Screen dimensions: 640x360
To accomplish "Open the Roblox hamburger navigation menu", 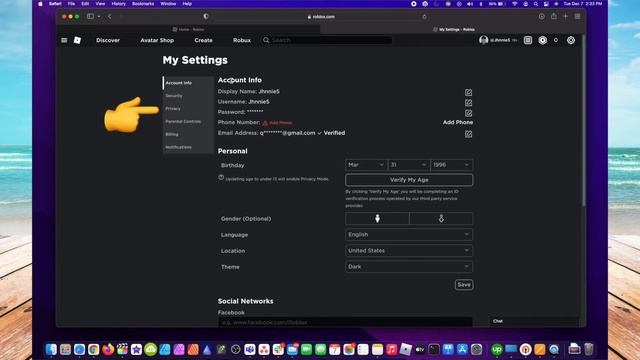I will (x=64, y=40).
